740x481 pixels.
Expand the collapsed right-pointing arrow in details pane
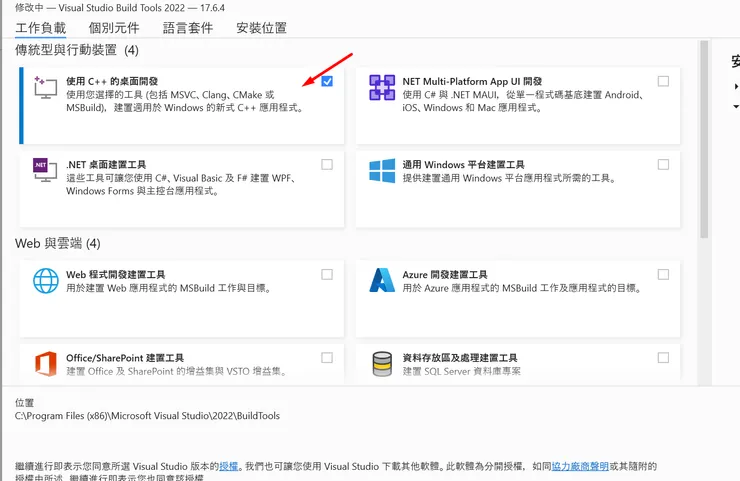click(736, 86)
